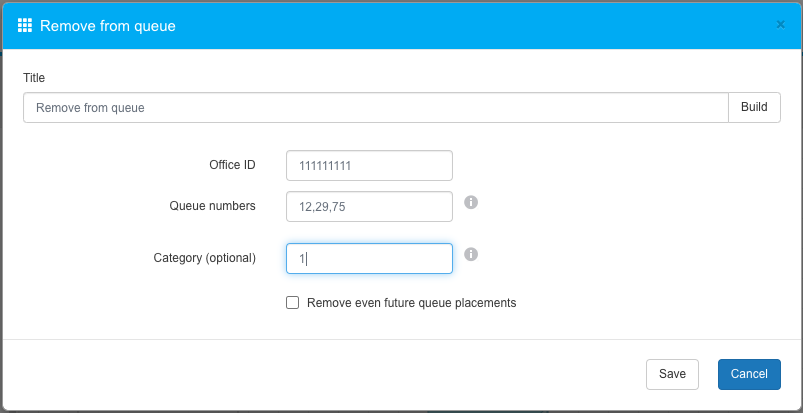Screen dimensions: 803x413
Task: Focus the Title text input field
Action: [x=375, y=108]
